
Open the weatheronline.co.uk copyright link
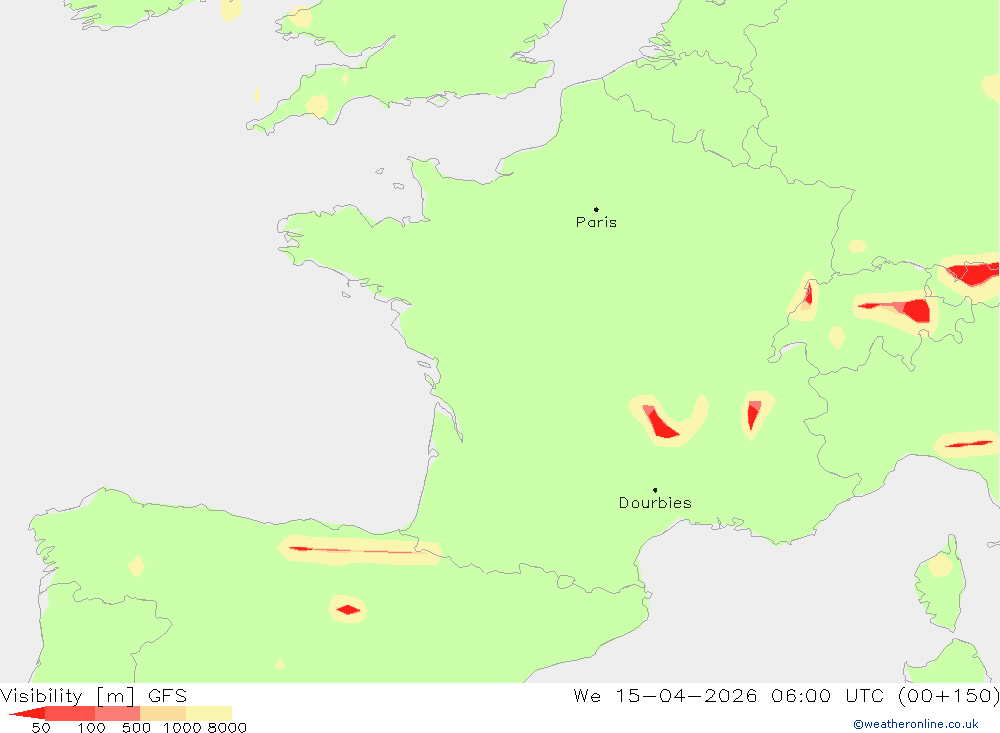pyautogui.click(x=916, y=724)
